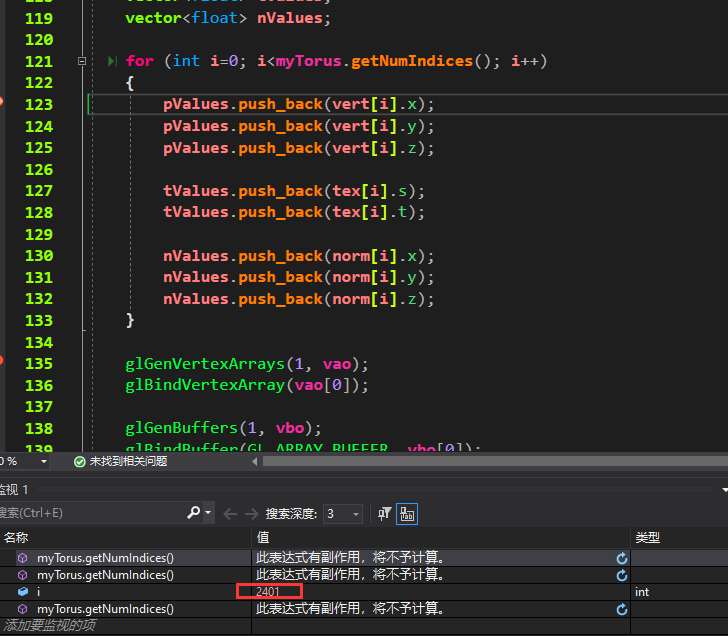The image size is (728, 636).
Task: Click the 值 column header
Action: click(441, 538)
